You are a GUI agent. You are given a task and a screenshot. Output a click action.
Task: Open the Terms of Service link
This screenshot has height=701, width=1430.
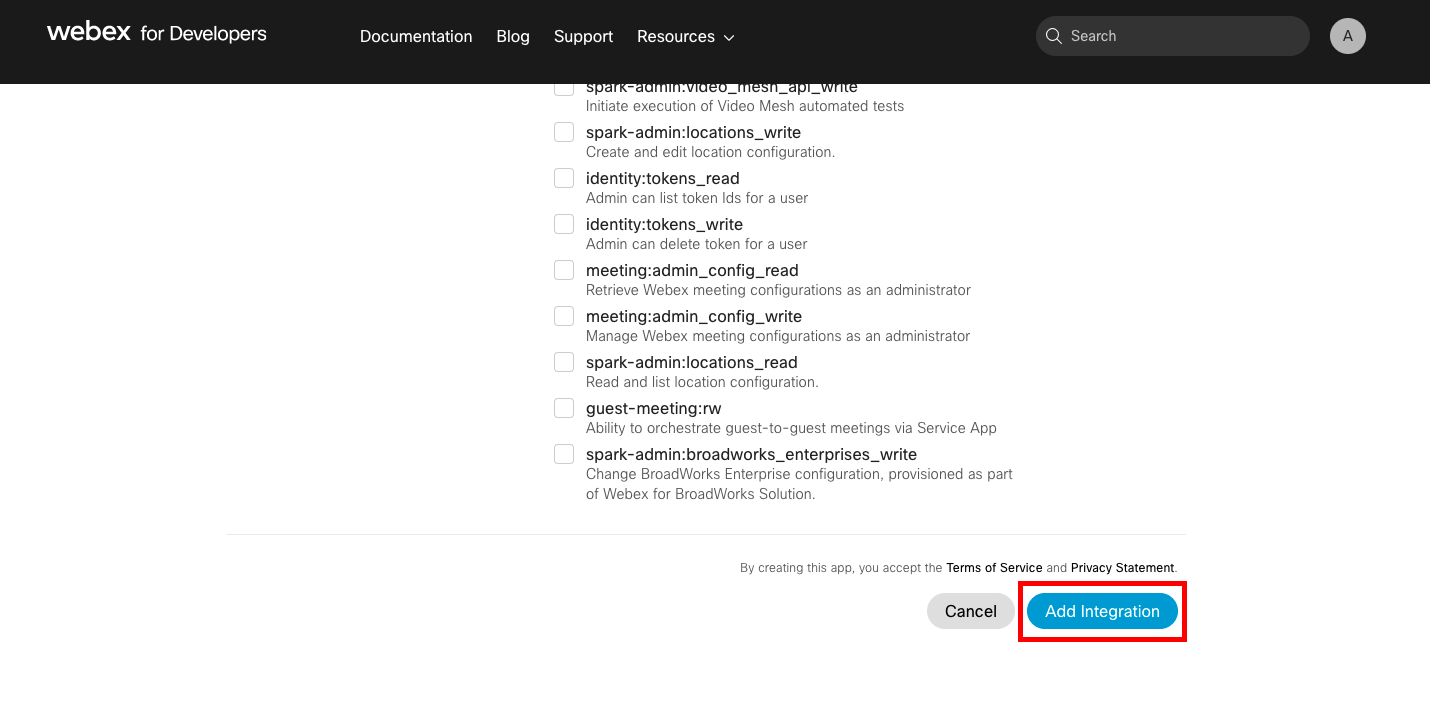pyautogui.click(x=994, y=567)
